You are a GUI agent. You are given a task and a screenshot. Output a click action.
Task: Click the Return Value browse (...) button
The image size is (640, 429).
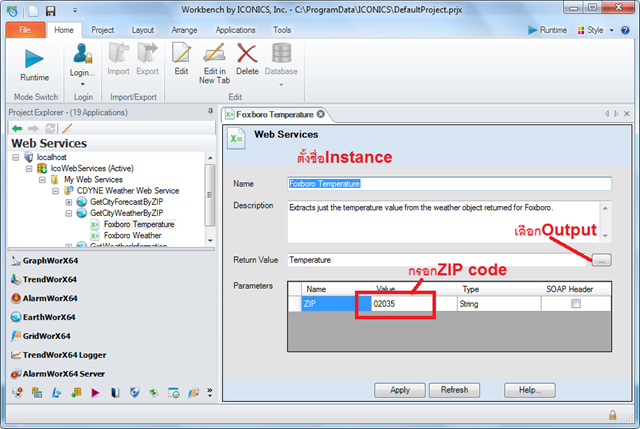602,260
